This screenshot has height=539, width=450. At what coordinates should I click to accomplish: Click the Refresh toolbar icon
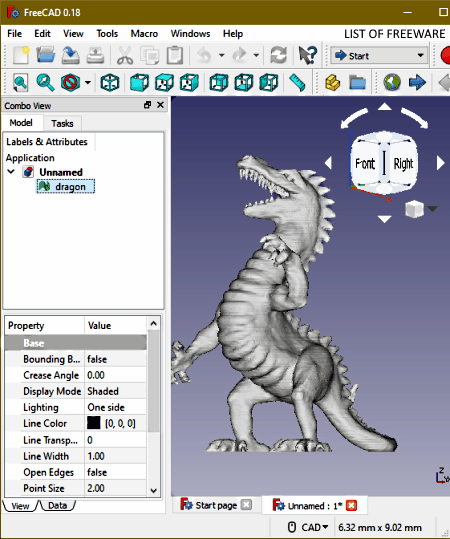click(x=278, y=55)
